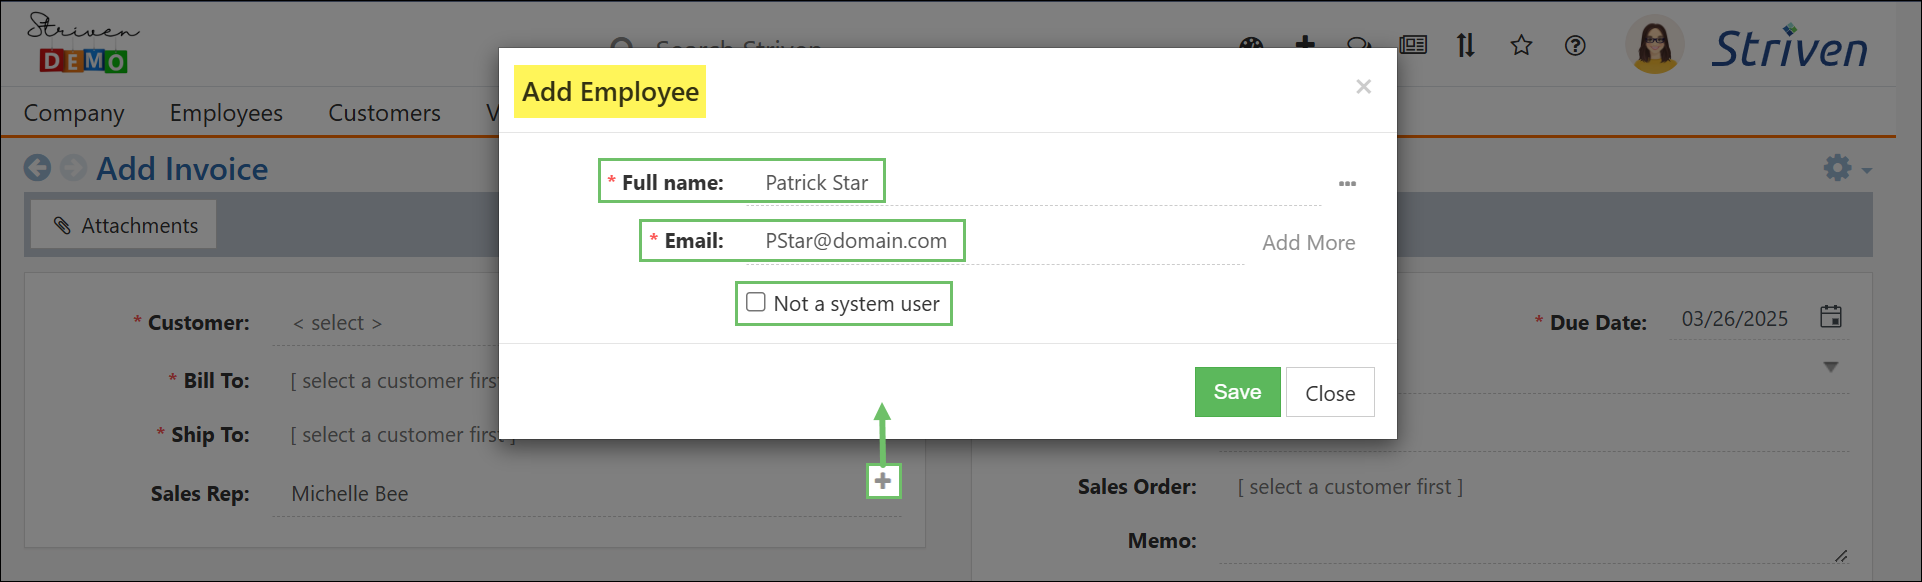Click the user profile avatar
Viewport: 1922px width, 582px height.
coord(1655,46)
